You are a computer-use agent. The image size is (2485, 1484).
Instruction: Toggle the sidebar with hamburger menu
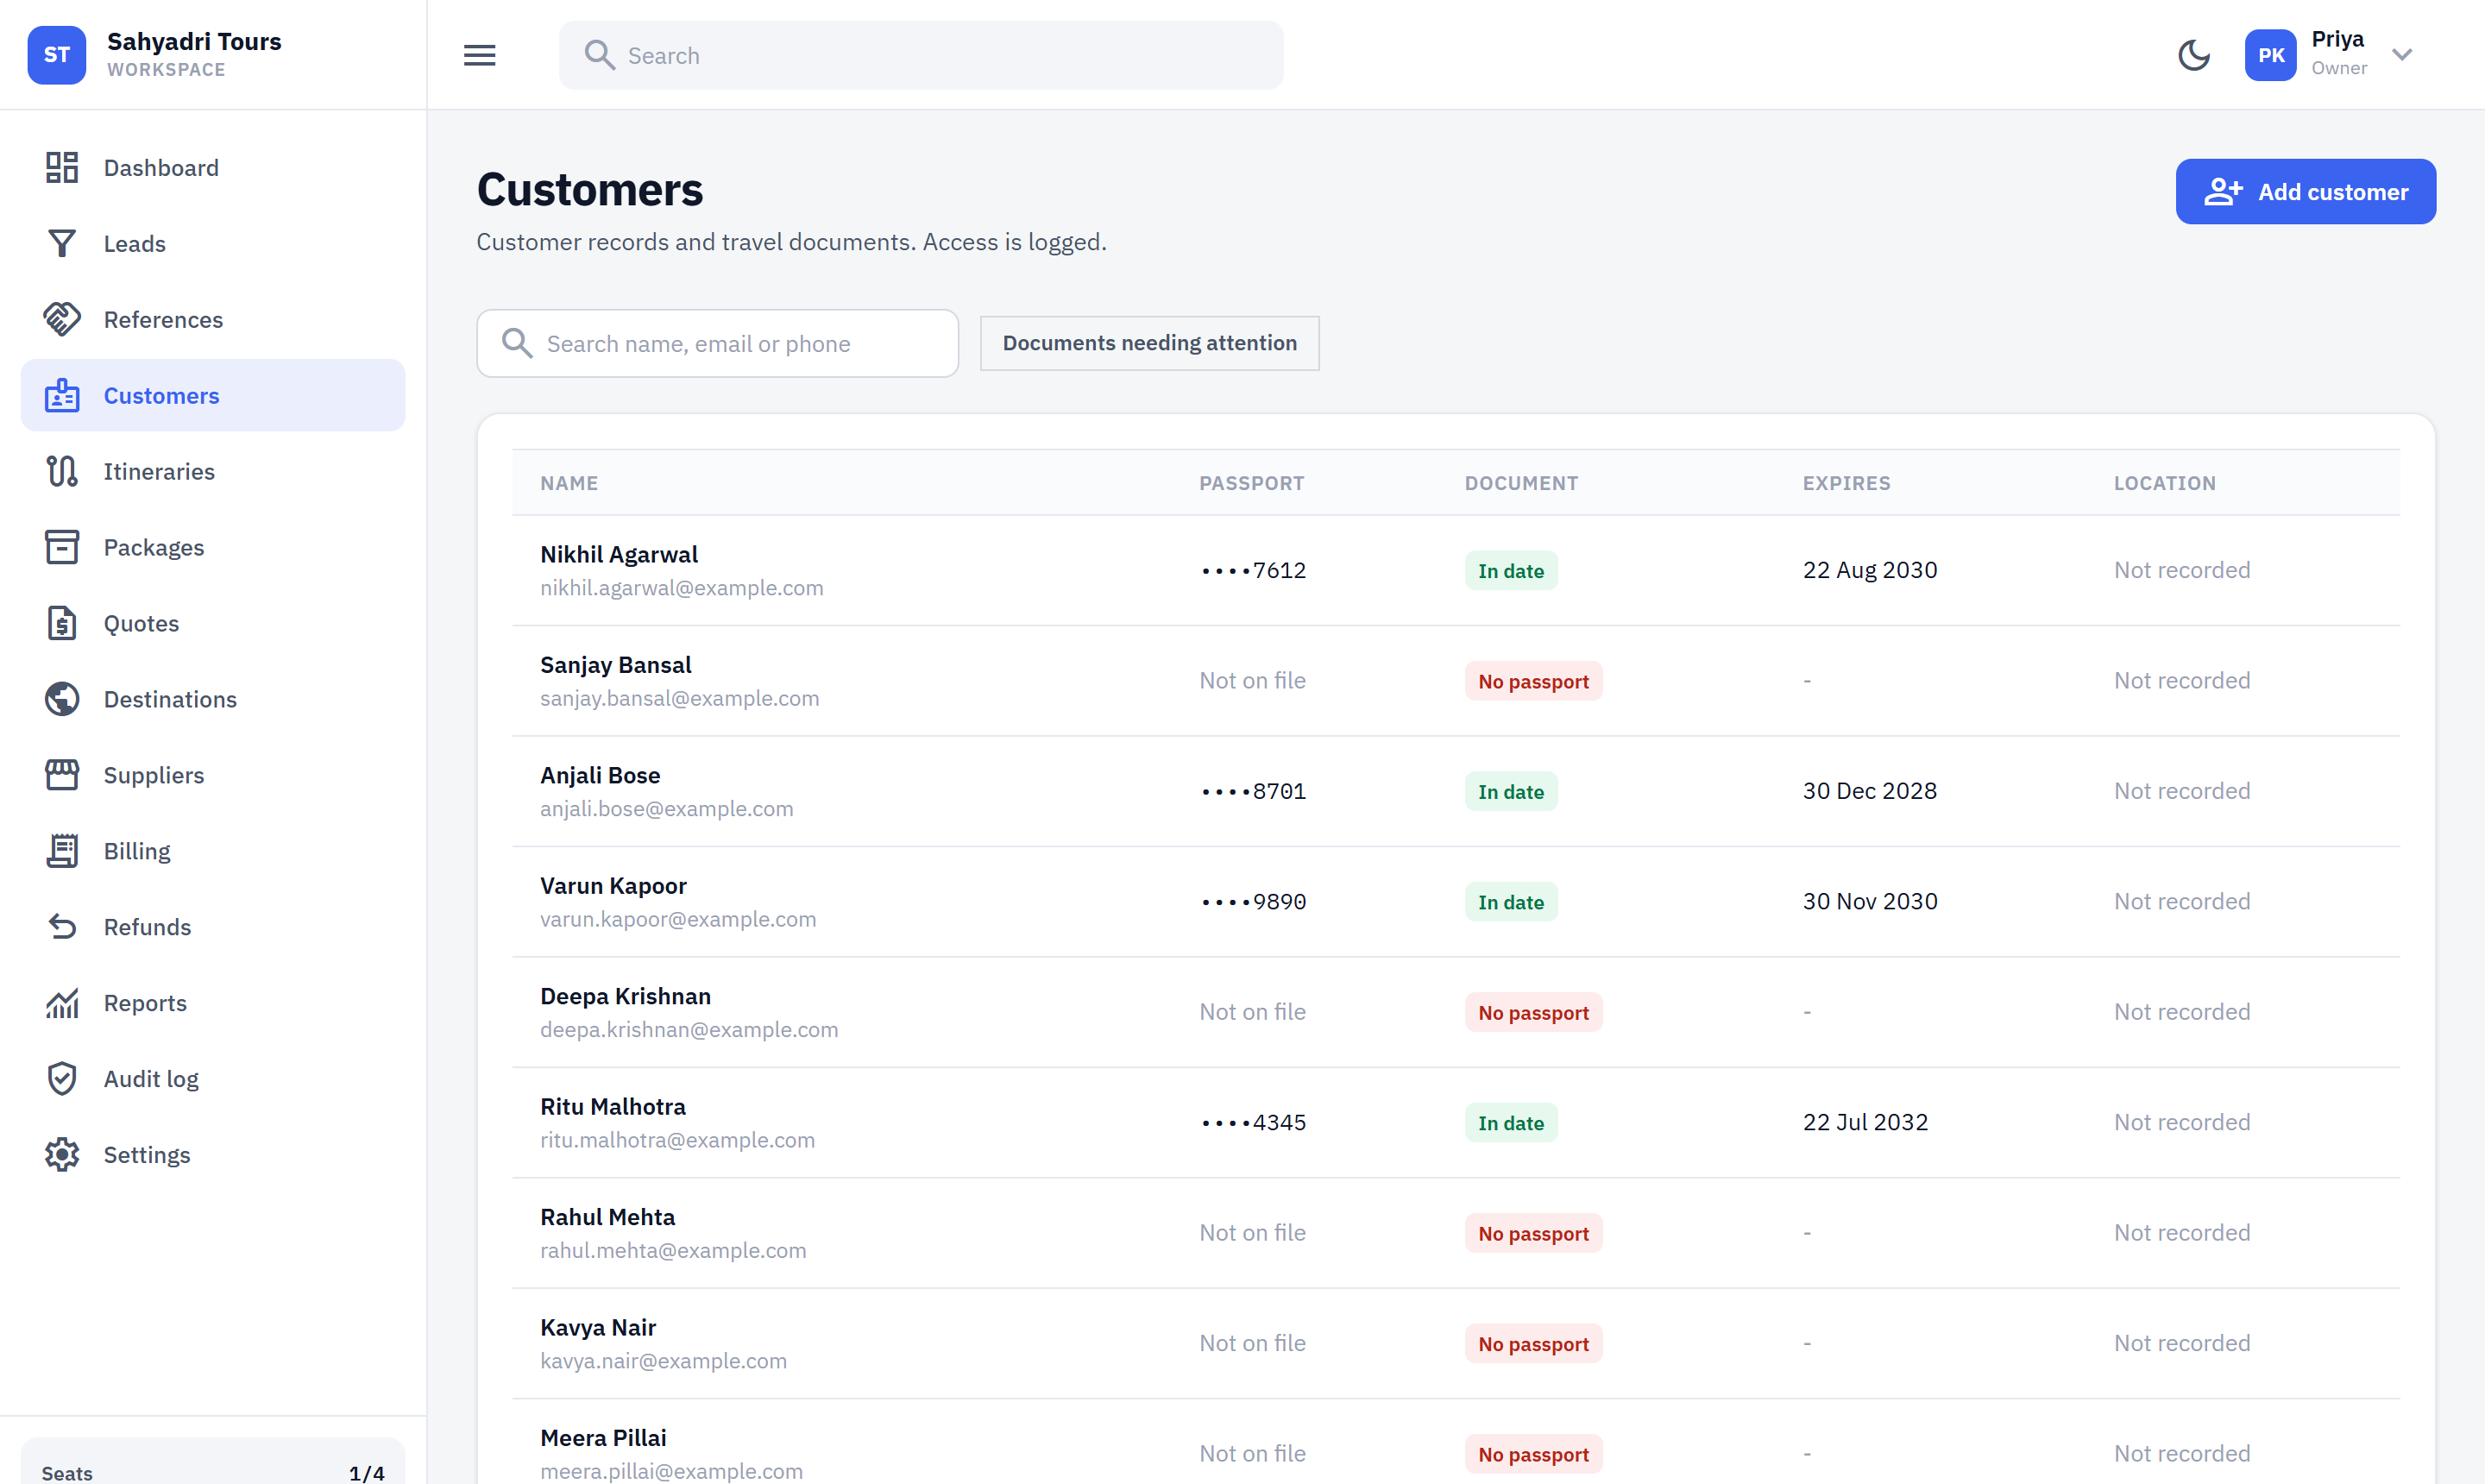pos(480,55)
